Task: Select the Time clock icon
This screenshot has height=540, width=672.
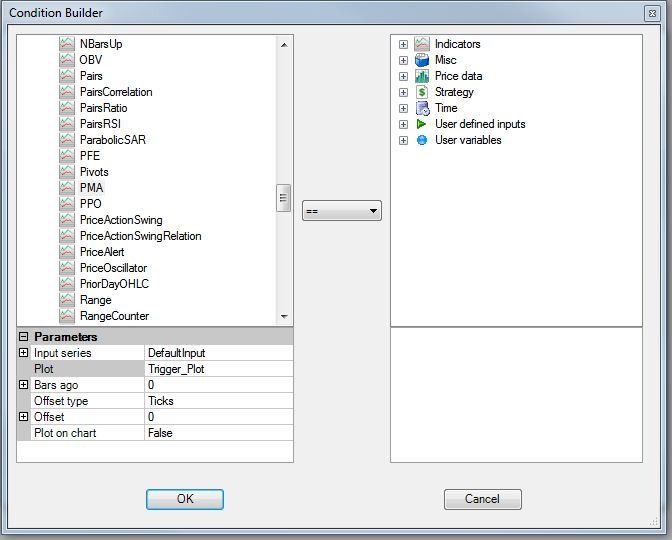Action: pyautogui.click(x=423, y=108)
